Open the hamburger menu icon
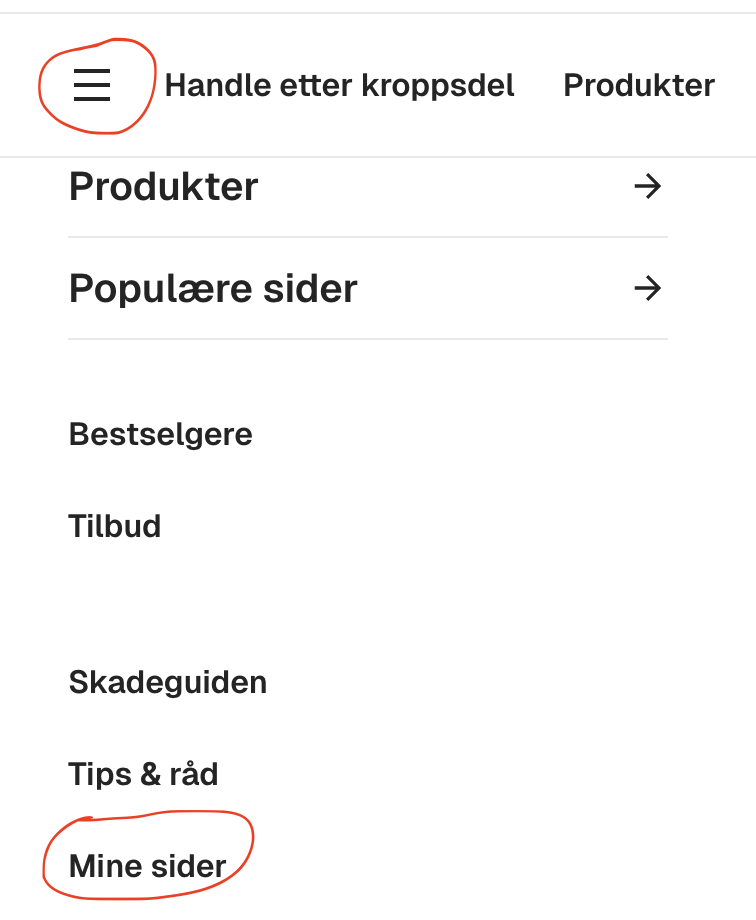This screenshot has width=756, height=920. [x=92, y=86]
